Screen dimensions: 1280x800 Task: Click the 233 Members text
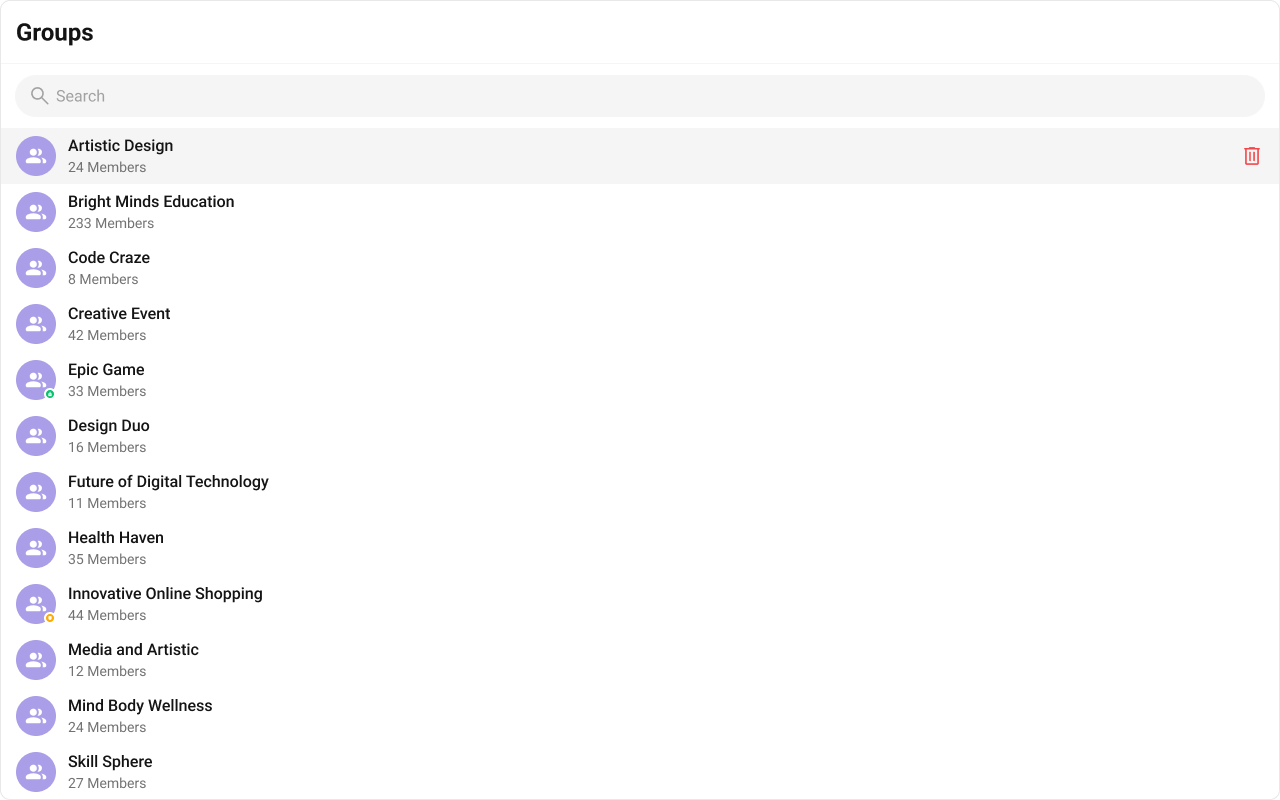(111, 223)
